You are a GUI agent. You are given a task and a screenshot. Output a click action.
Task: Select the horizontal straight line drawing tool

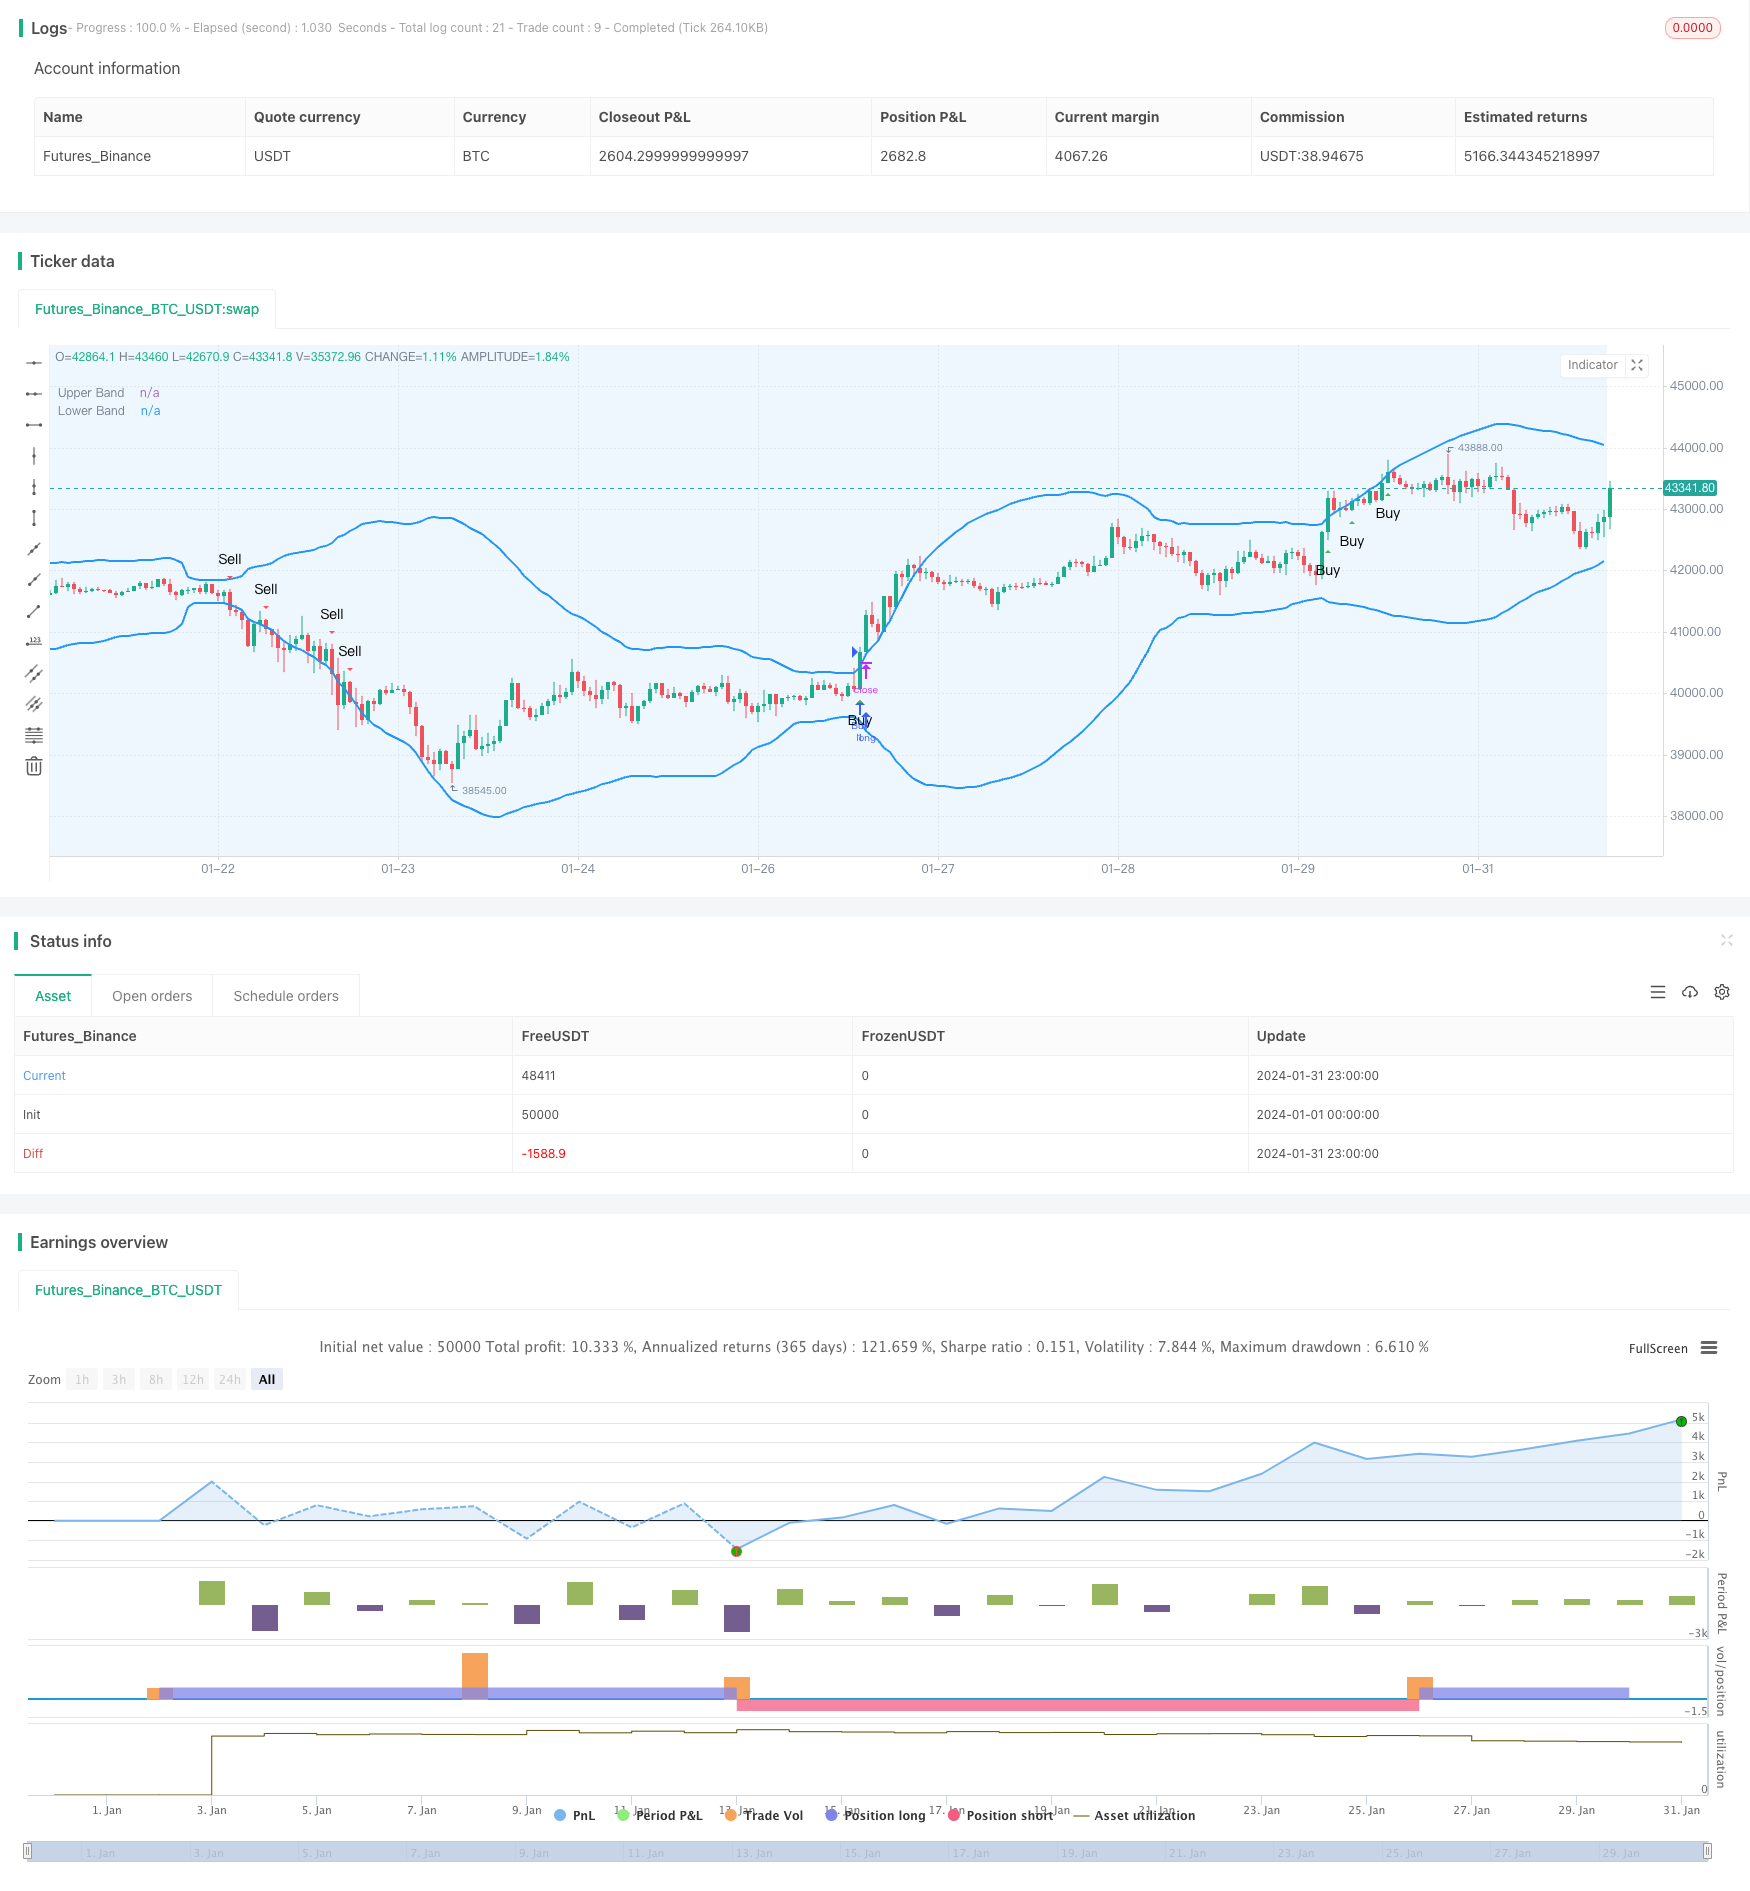(x=34, y=363)
